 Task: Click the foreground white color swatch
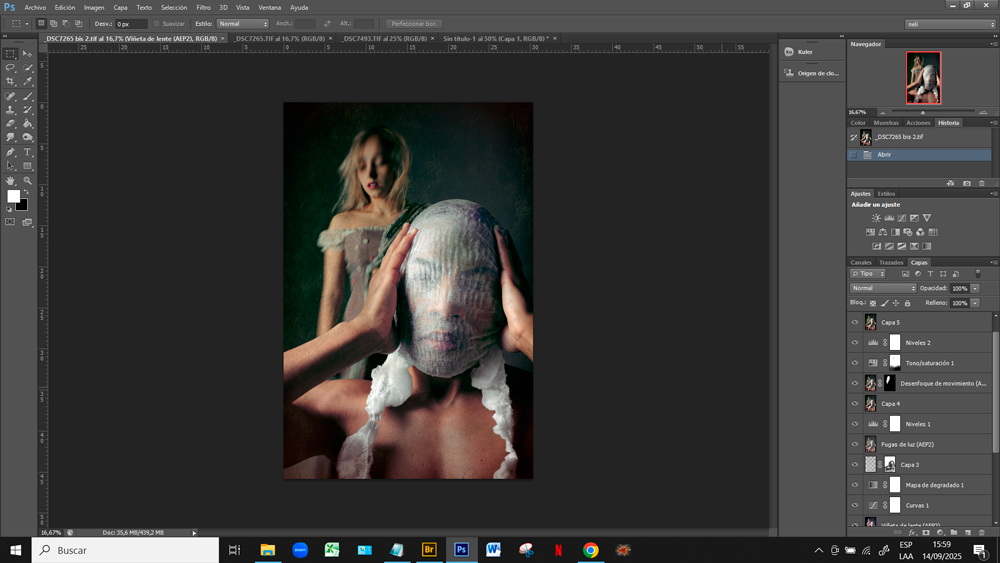coord(13,197)
